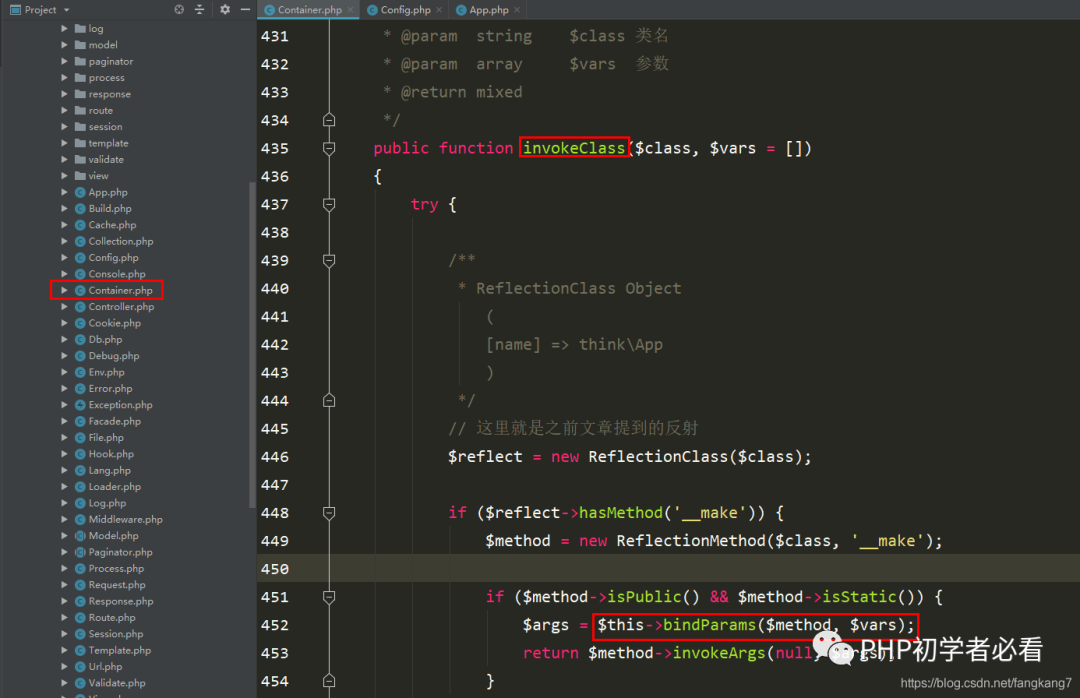Viewport: 1080px width, 698px height.
Task: Select Config.php in project tree
Action: (113, 258)
